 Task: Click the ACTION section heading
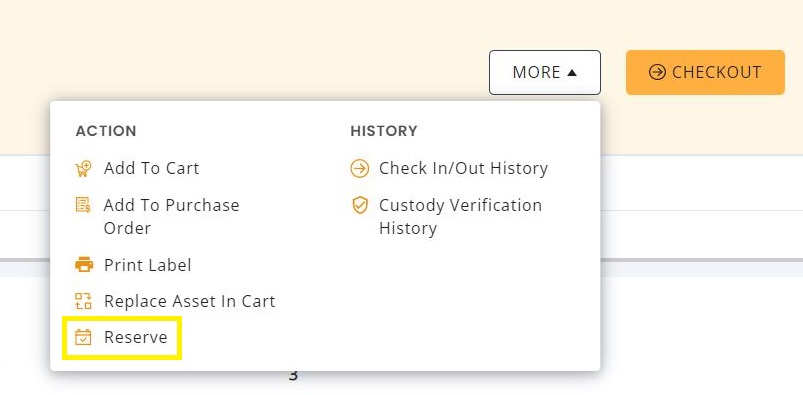coord(106,131)
